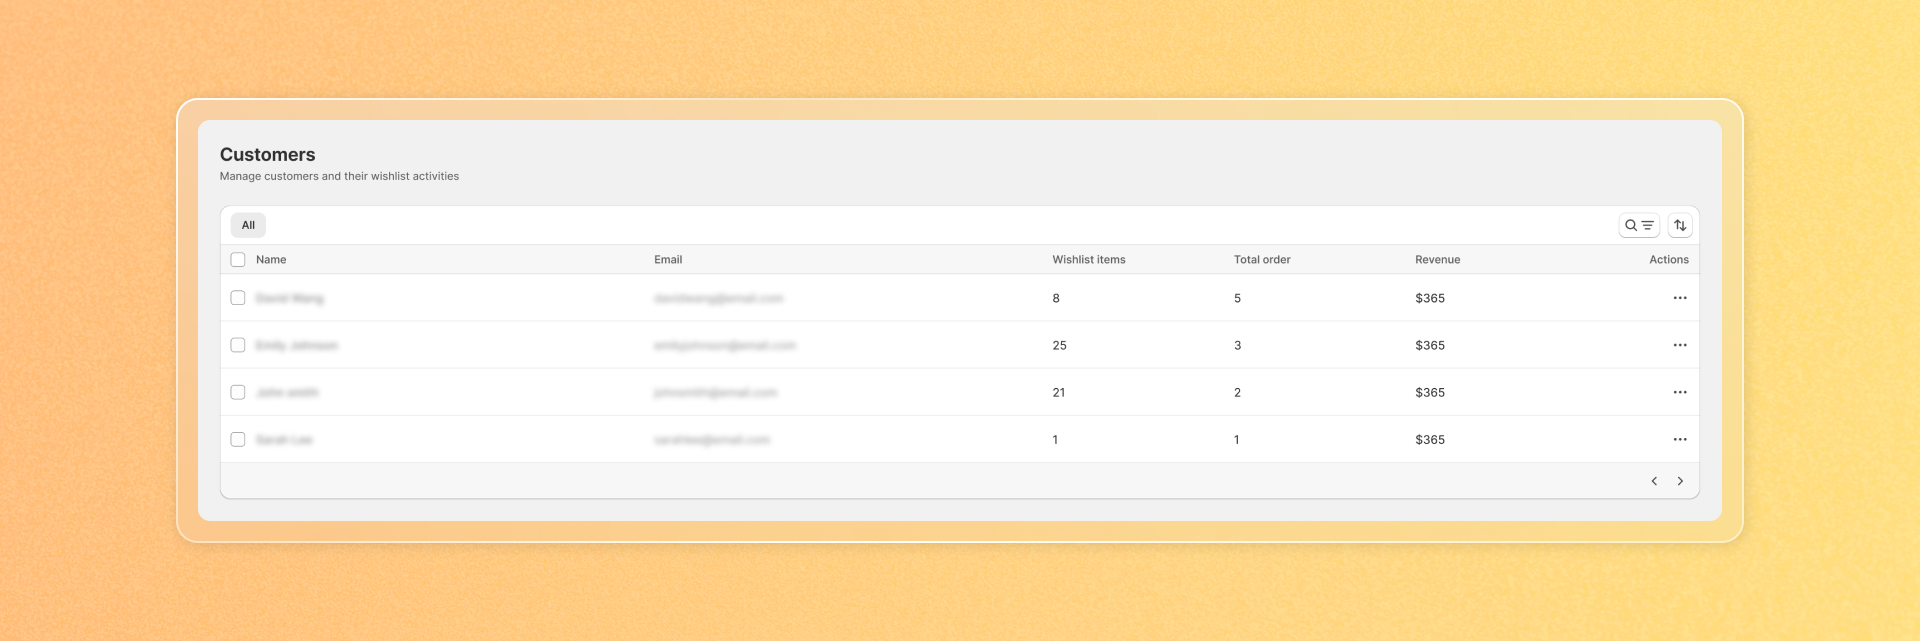Click the Email column header
1920x641 pixels.
click(668, 259)
